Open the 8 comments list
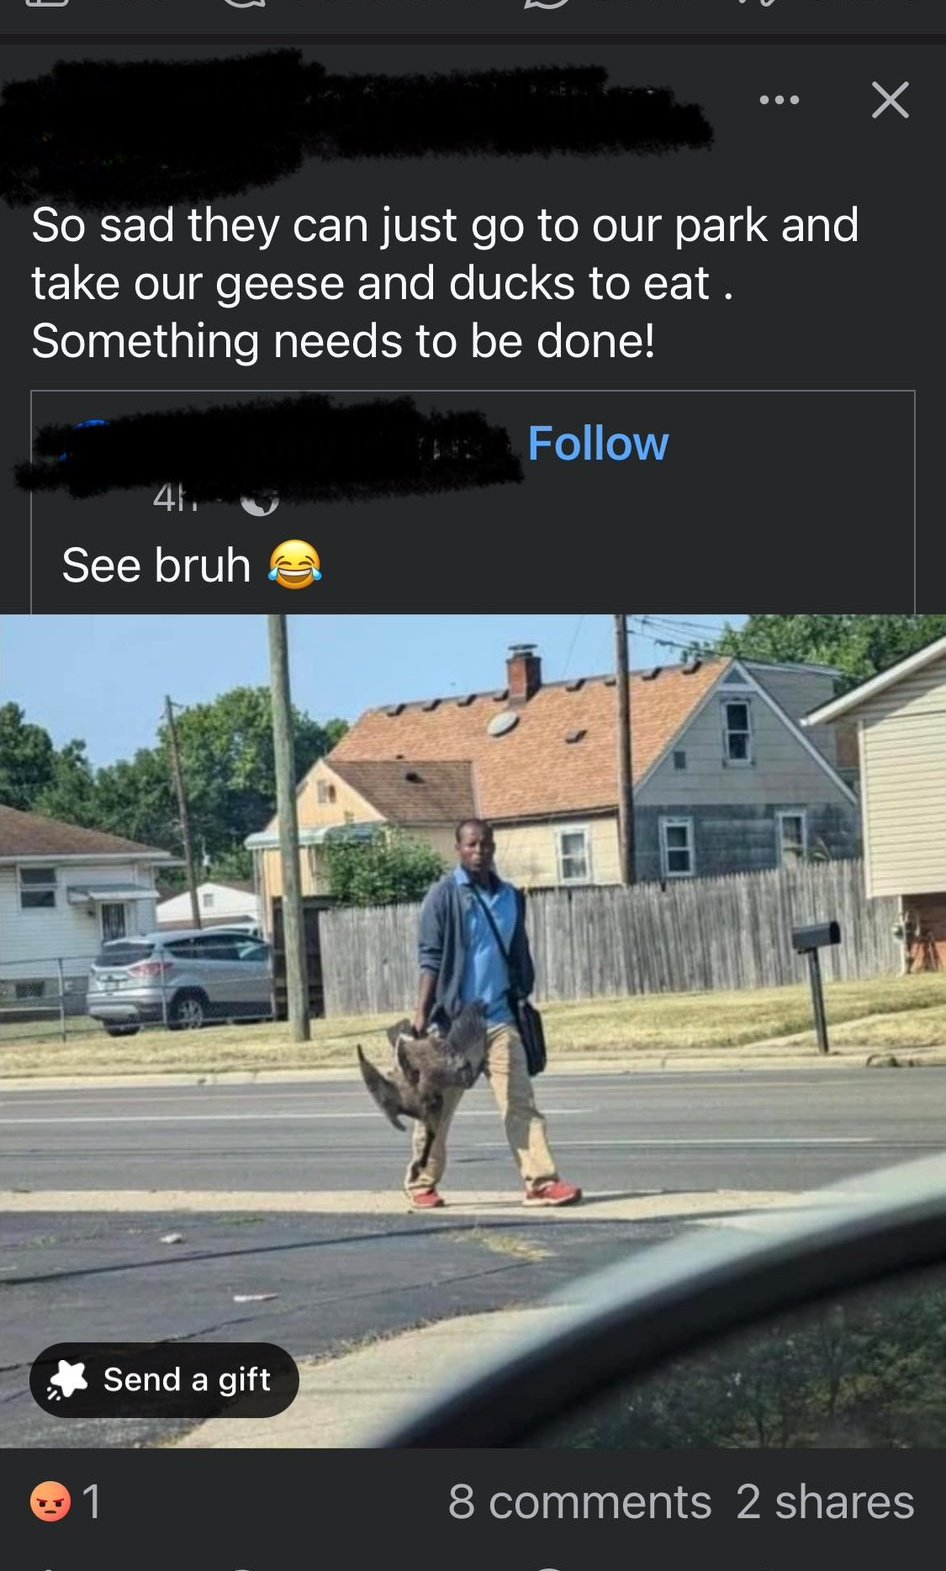The image size is (946, 1571). pos(580,1501)
